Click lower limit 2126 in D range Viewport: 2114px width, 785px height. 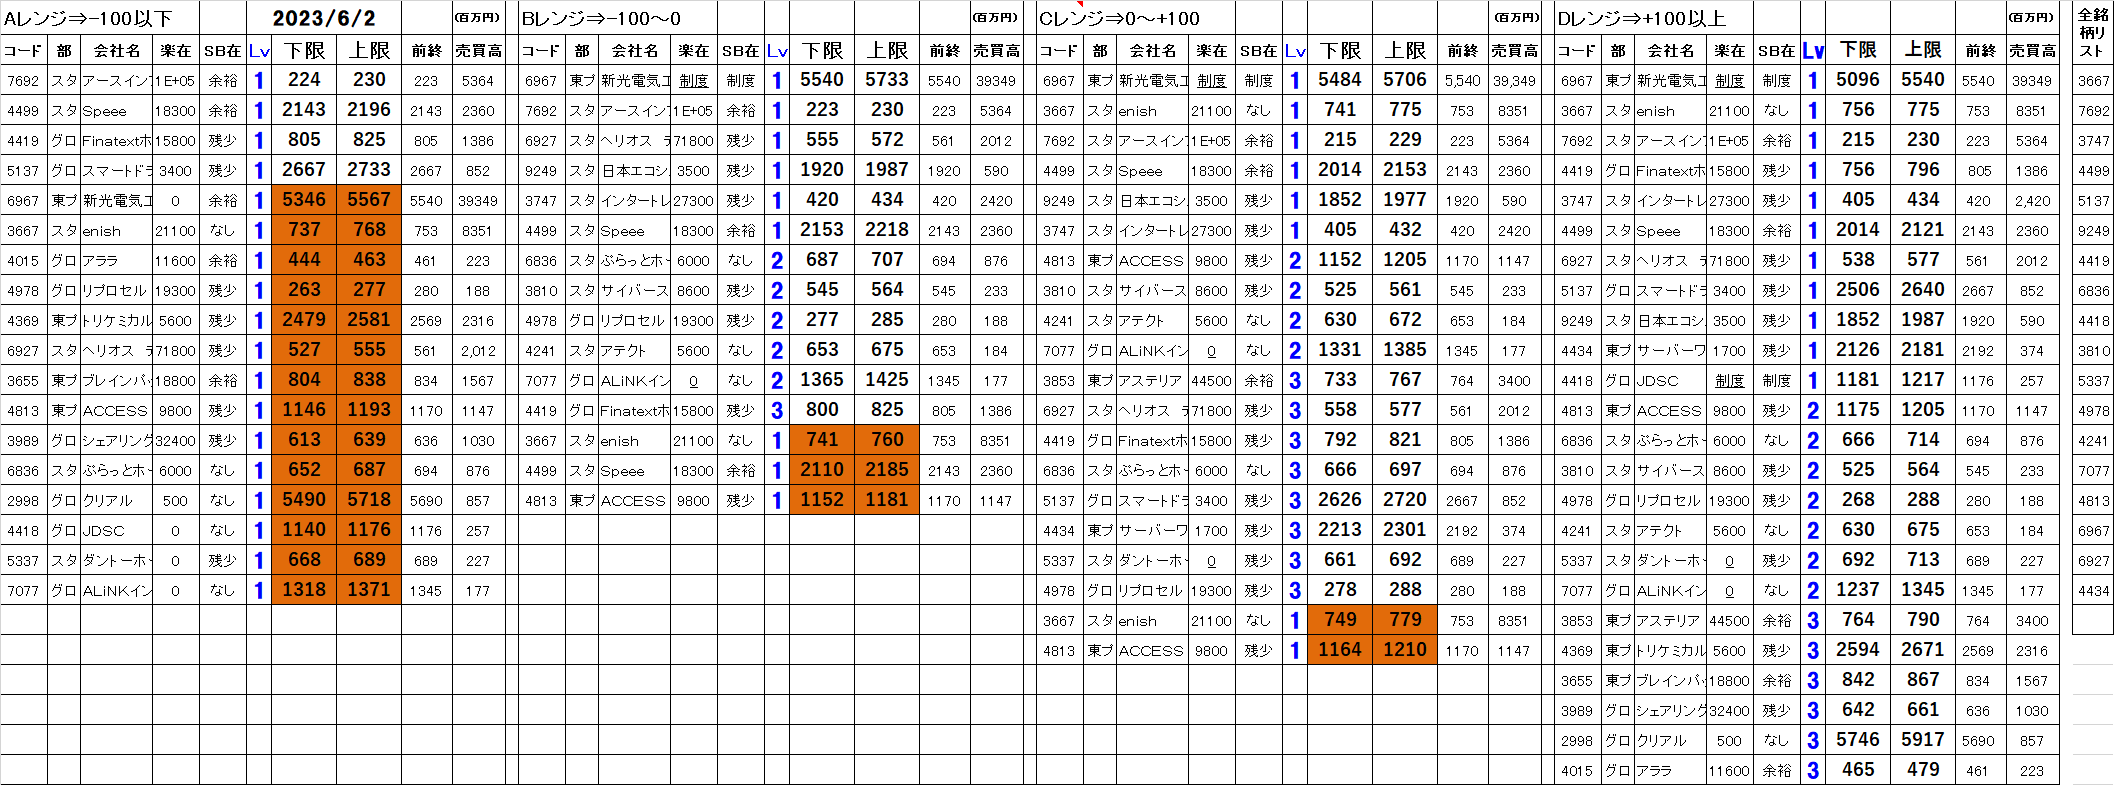coord(1858,350)
